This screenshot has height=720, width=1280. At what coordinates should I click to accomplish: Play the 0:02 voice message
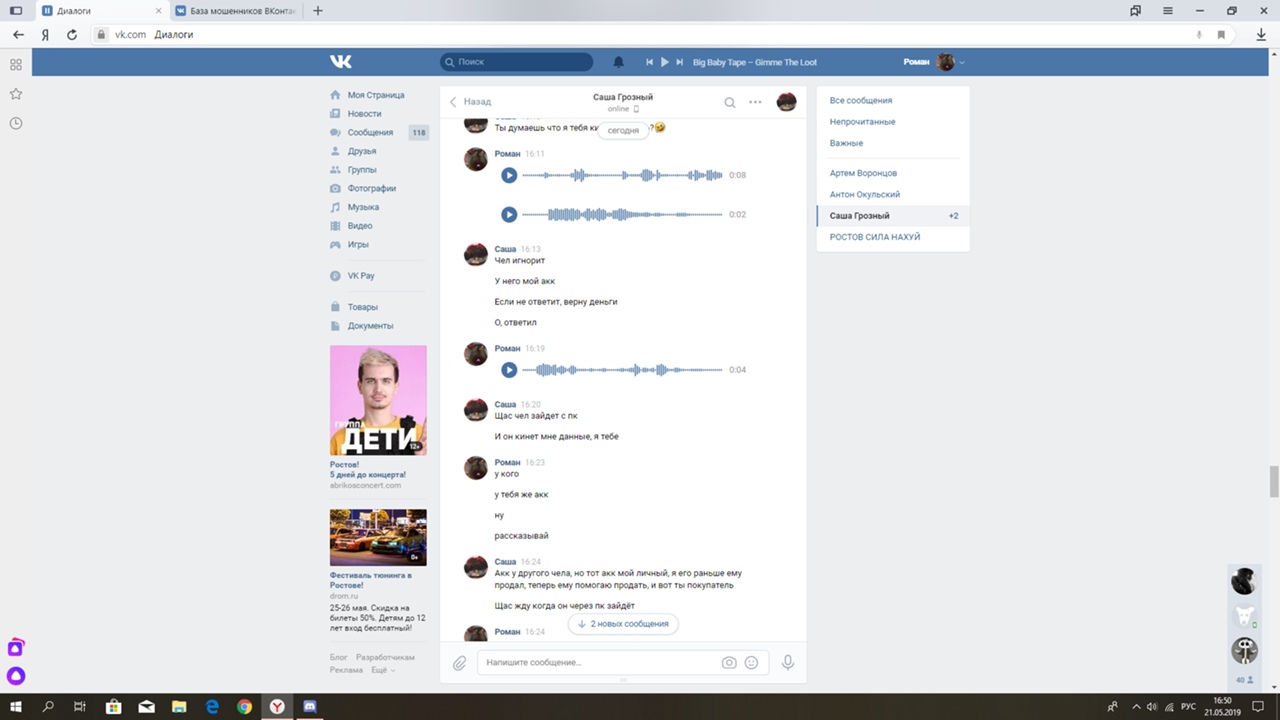point(509,214)
